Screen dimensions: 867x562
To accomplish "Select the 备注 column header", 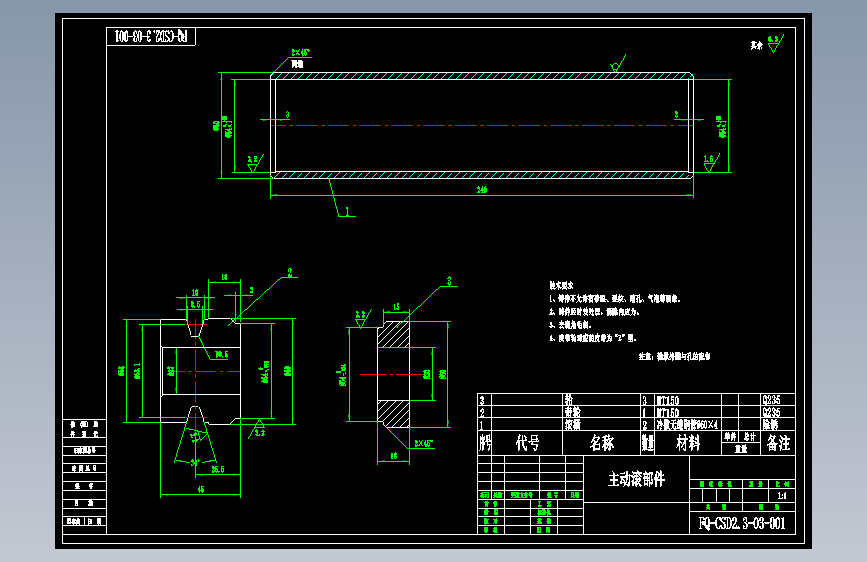I will (x=778, y=443).
